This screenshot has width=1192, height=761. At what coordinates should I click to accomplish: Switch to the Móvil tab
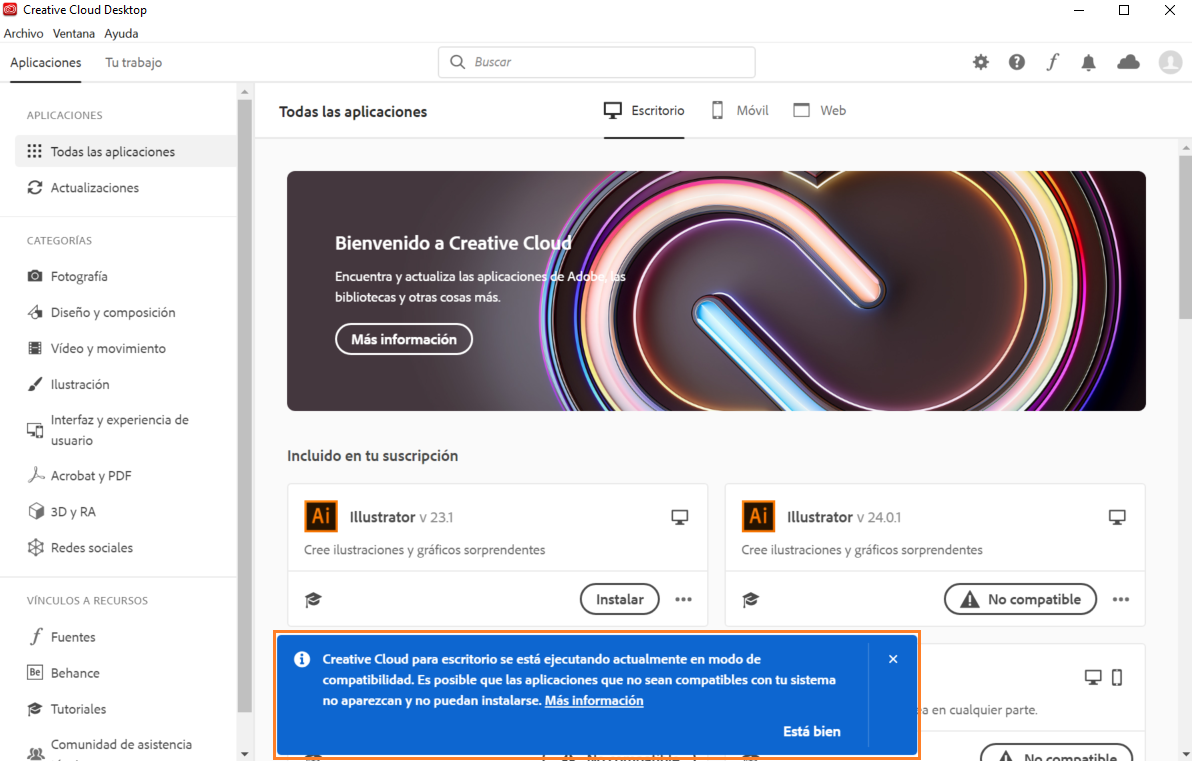tap(739, 110)
